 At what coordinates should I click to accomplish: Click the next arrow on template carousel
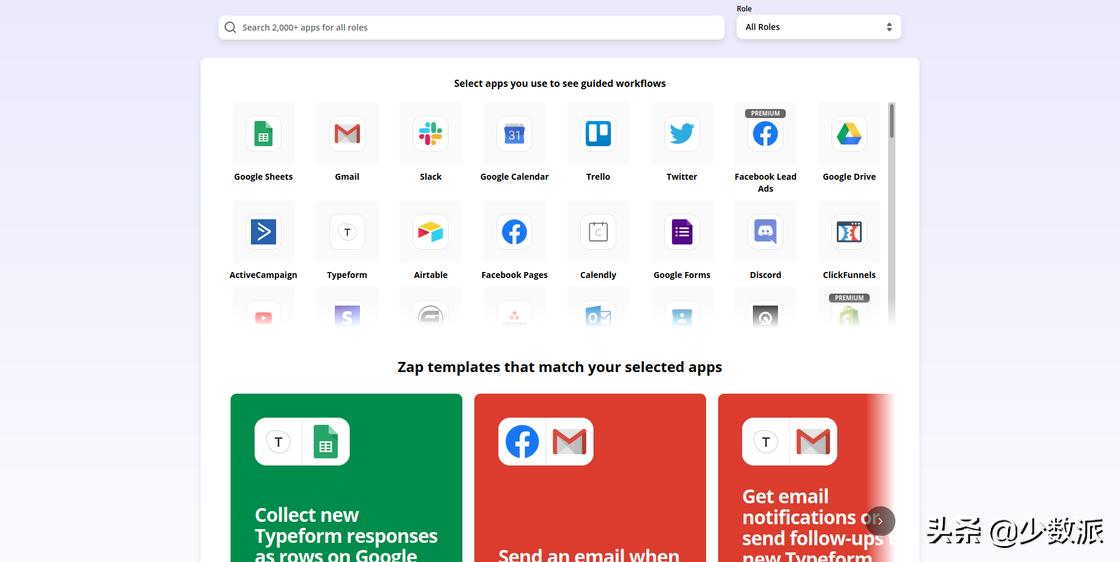pos(880,521)
